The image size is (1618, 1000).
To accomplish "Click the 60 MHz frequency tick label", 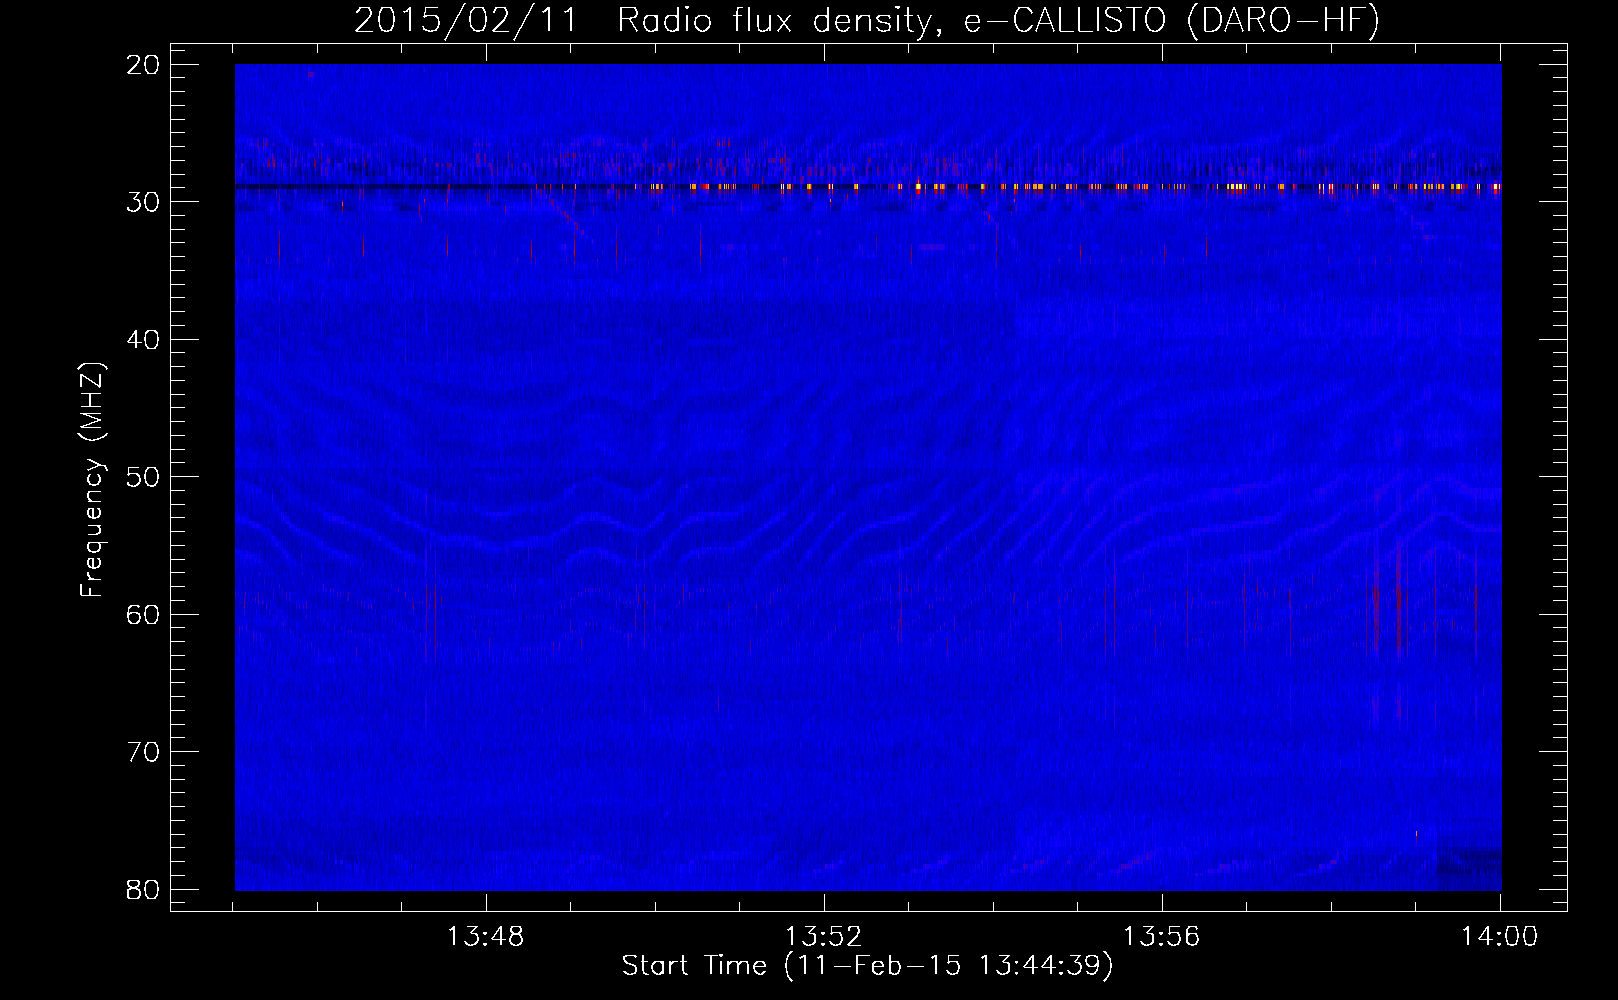I will (144, 614).
